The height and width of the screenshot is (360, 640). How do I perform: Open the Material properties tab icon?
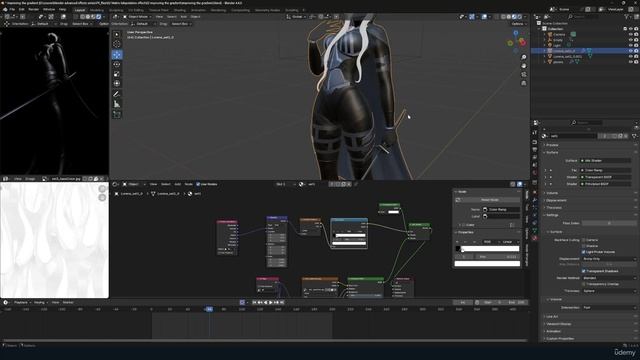[x=535, y=238]
